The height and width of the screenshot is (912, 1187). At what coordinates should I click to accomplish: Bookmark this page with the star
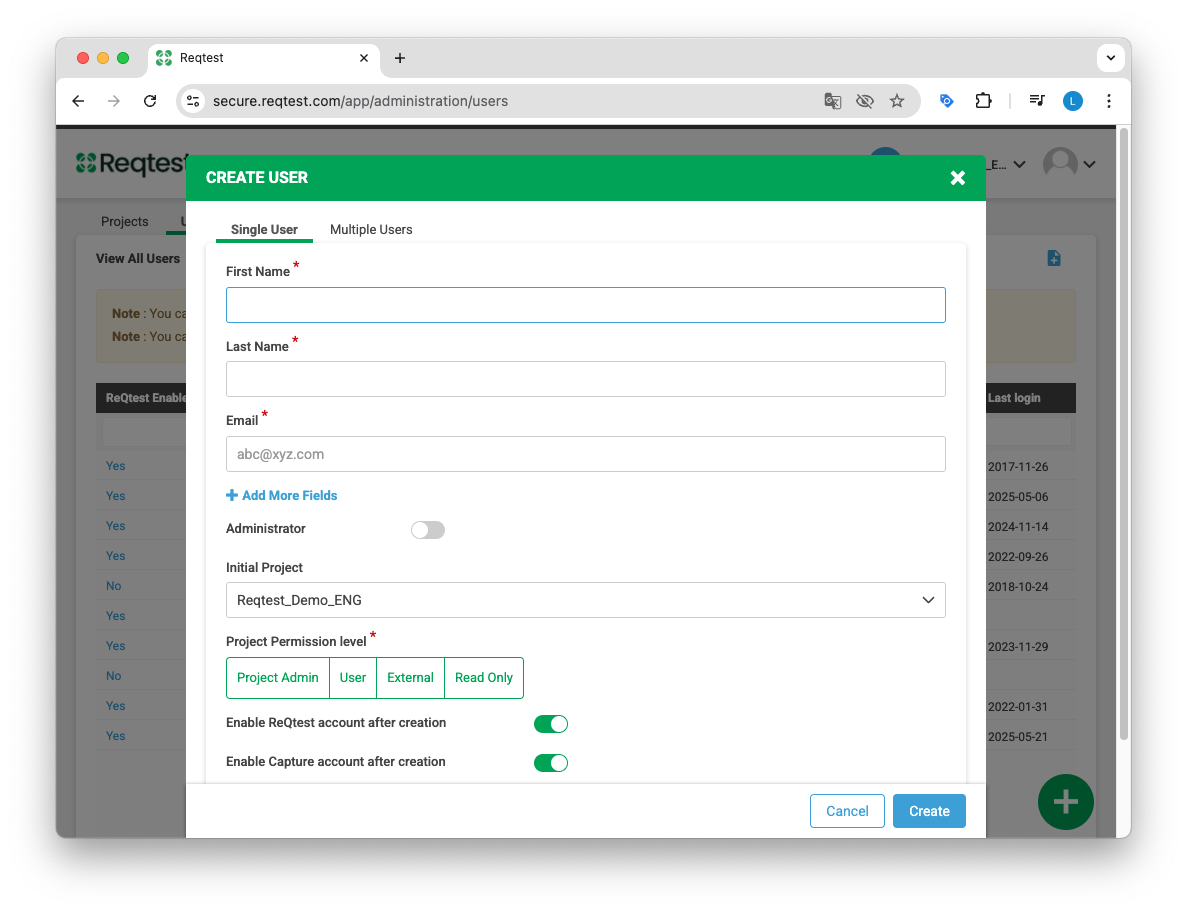click(x=897, y=101)
